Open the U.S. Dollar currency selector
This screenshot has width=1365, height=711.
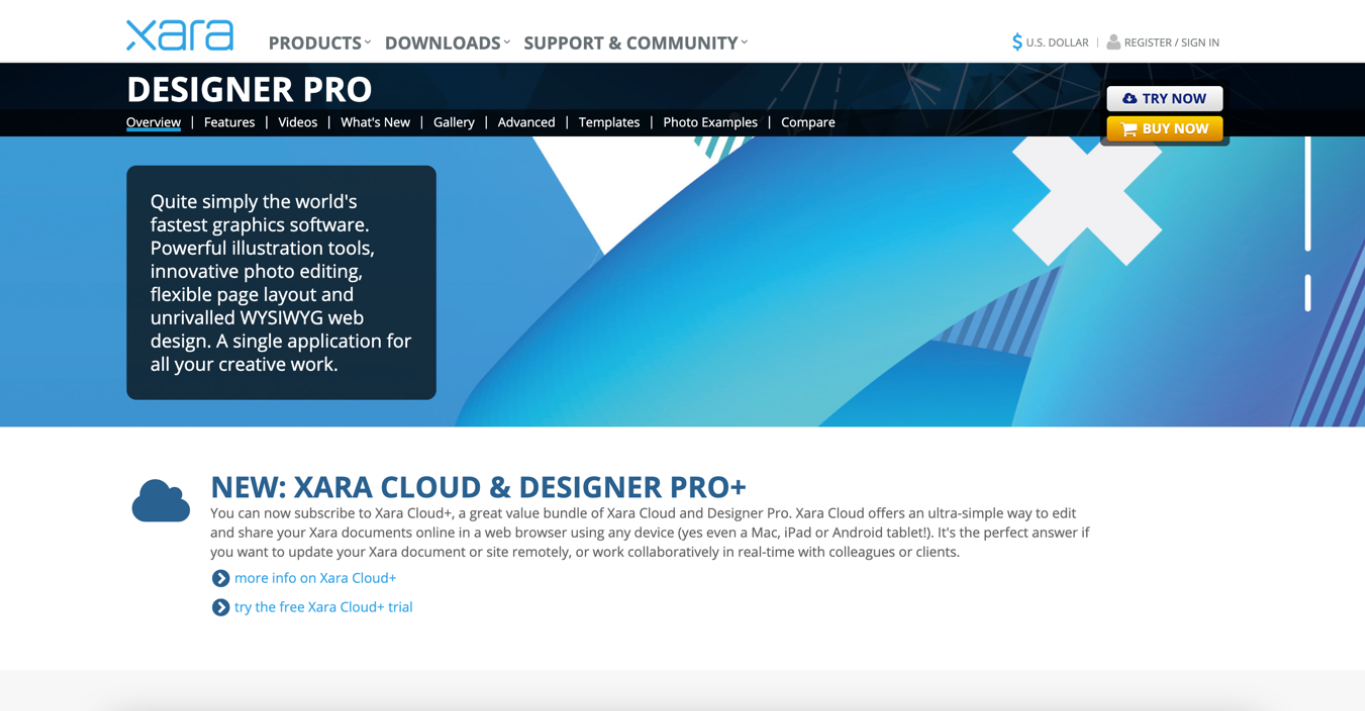coord(1050,42)
